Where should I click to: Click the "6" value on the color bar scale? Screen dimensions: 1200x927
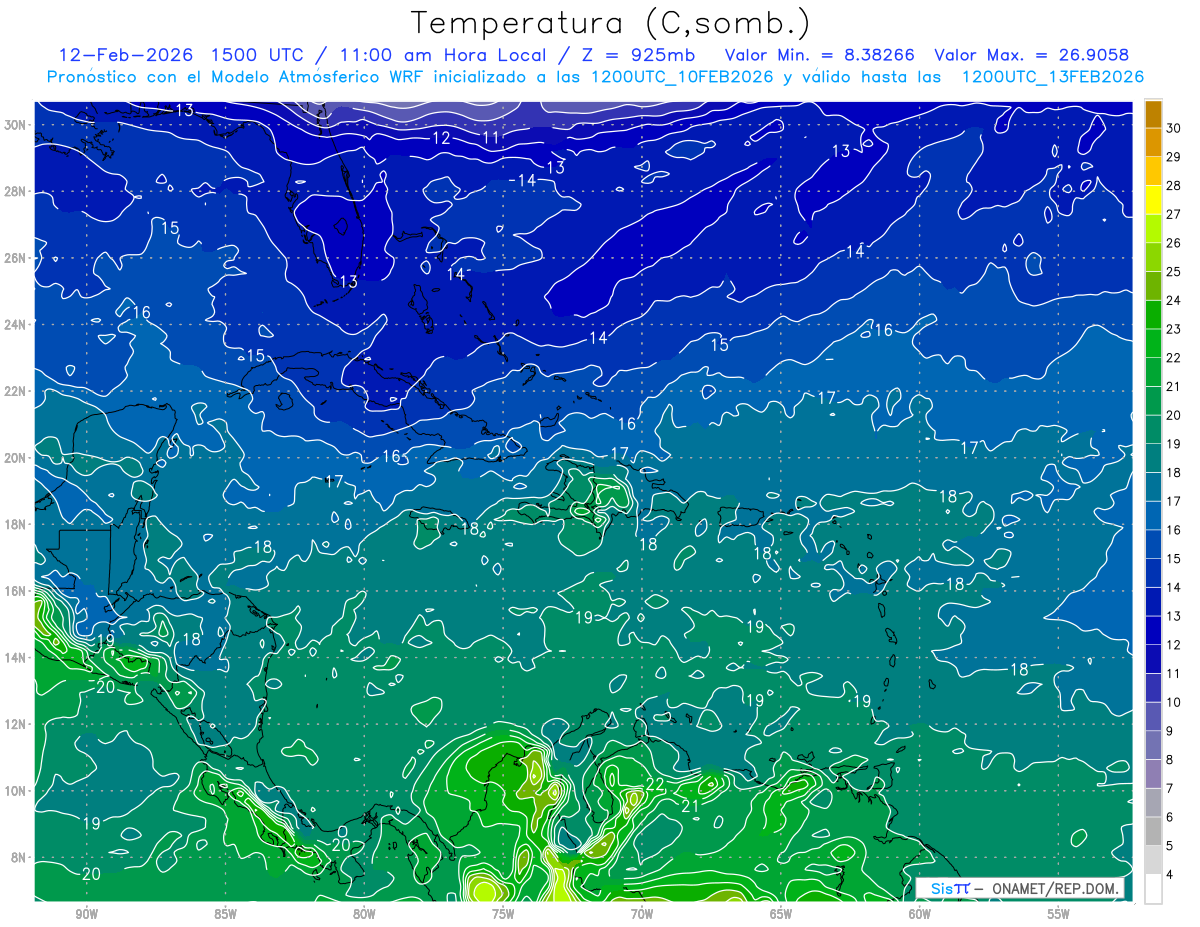(1169, 817)
